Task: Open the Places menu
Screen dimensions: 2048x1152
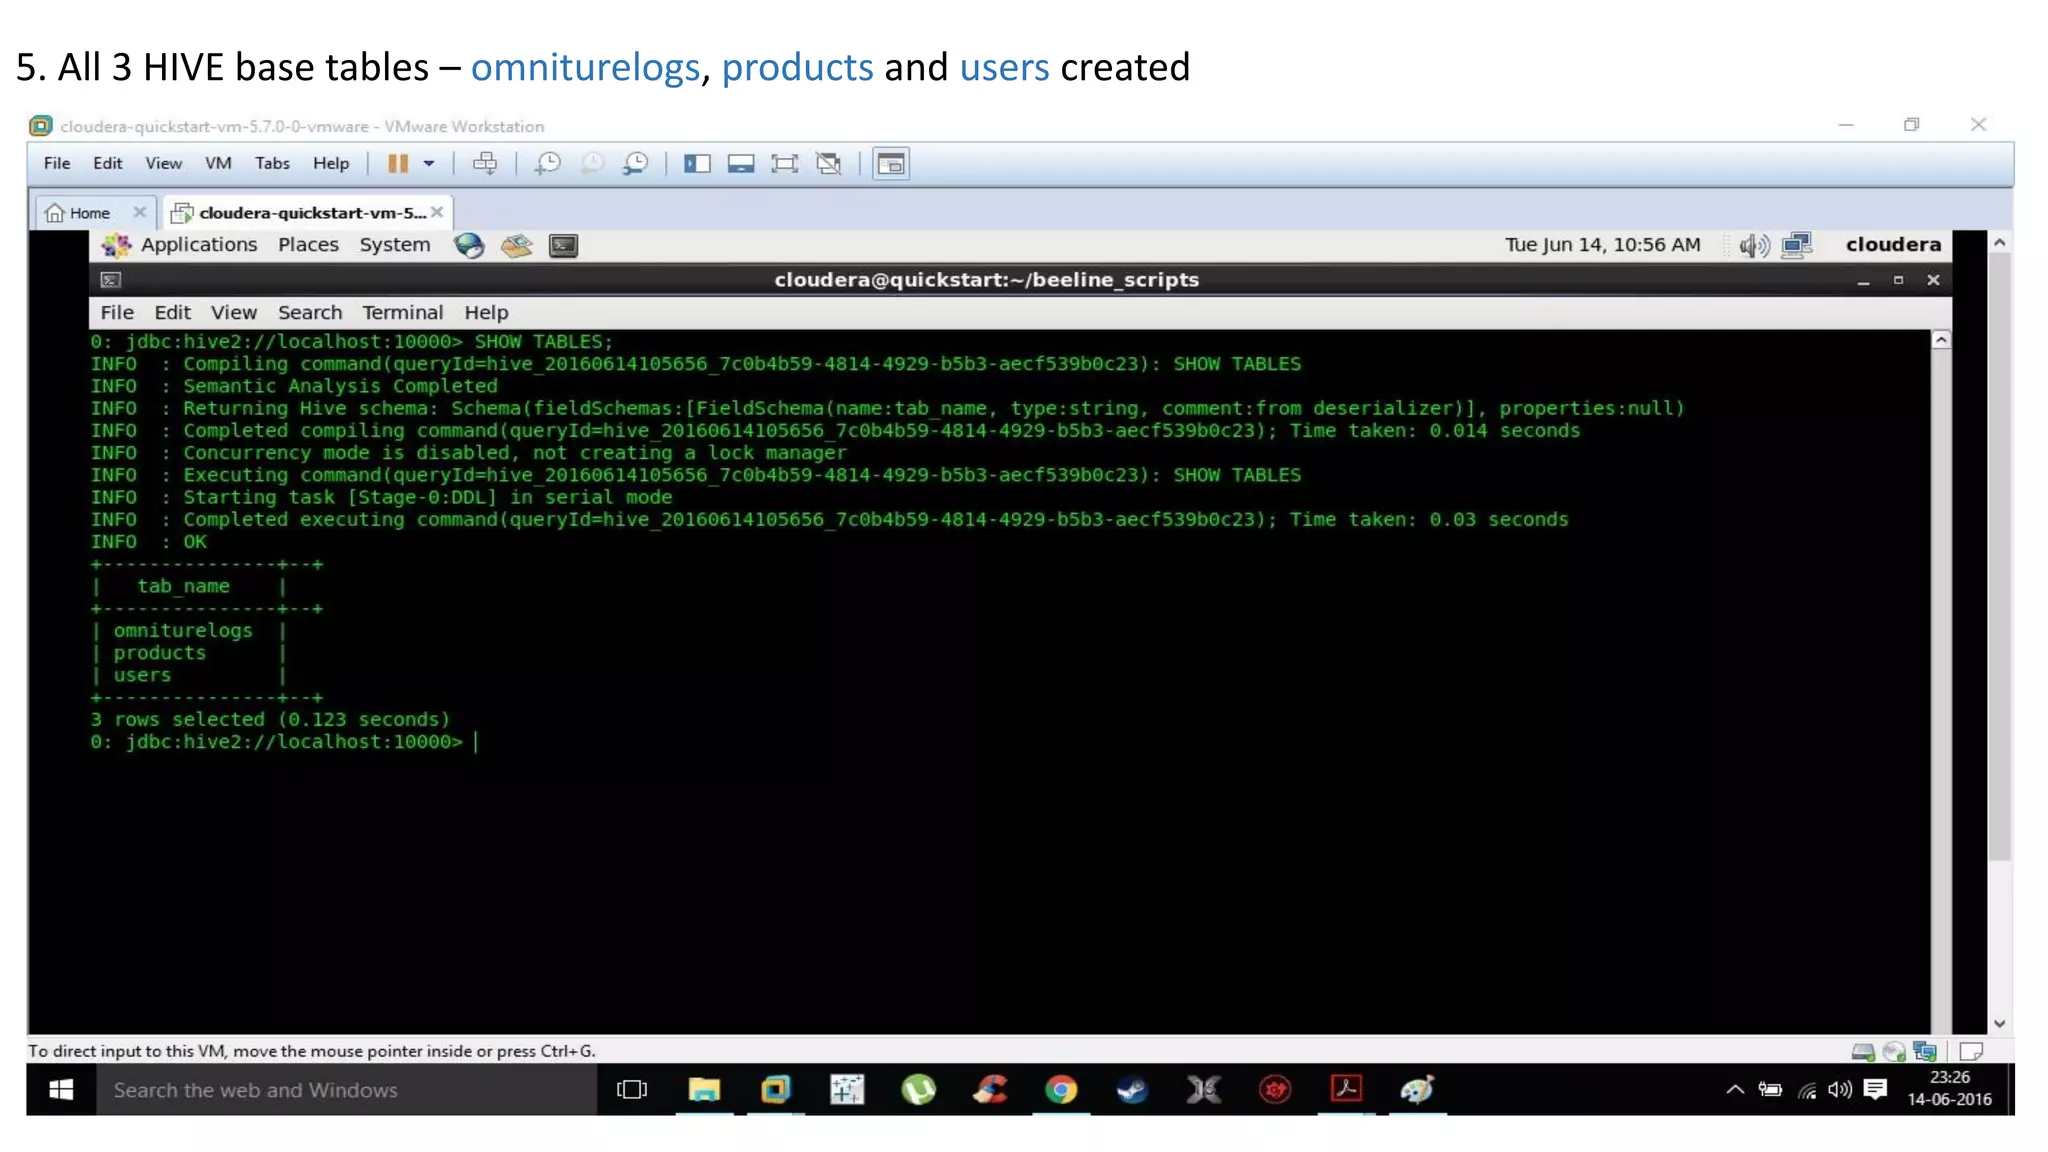Action: click(x=308, y=245)
